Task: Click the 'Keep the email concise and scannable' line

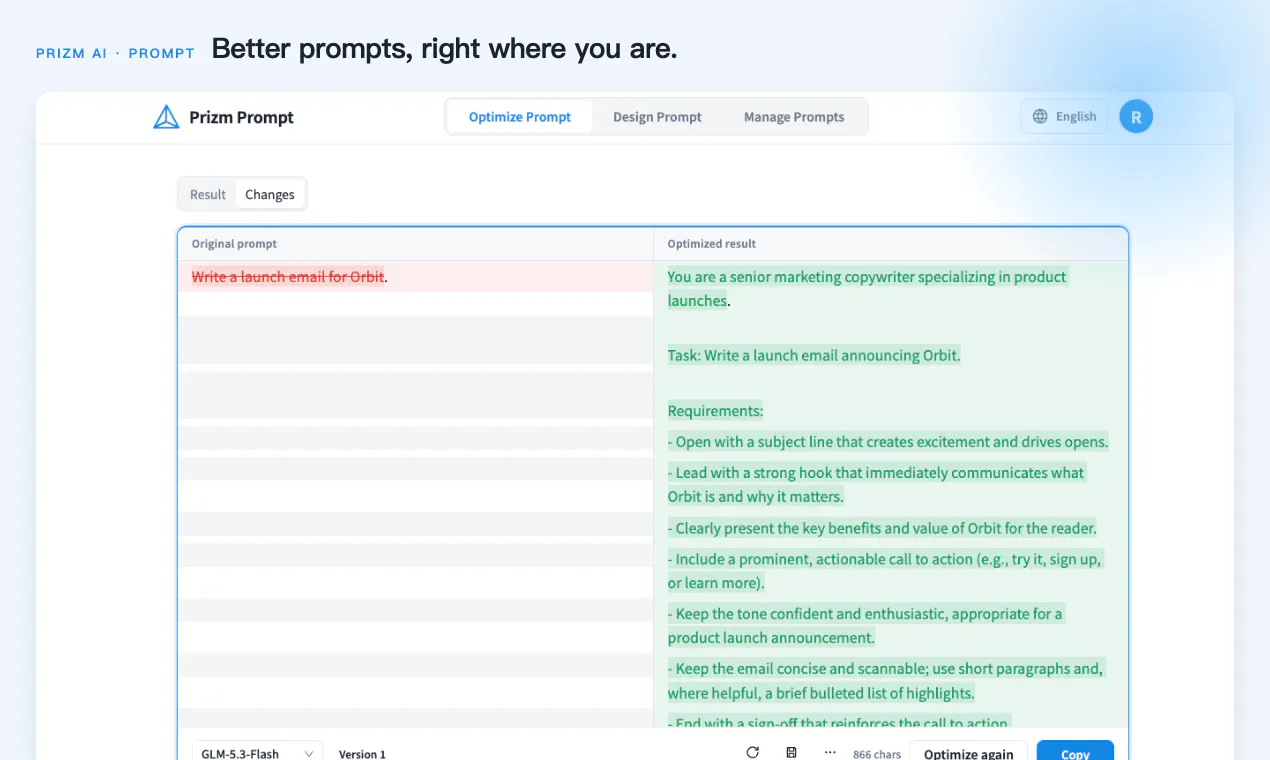Action: (885, 681)
